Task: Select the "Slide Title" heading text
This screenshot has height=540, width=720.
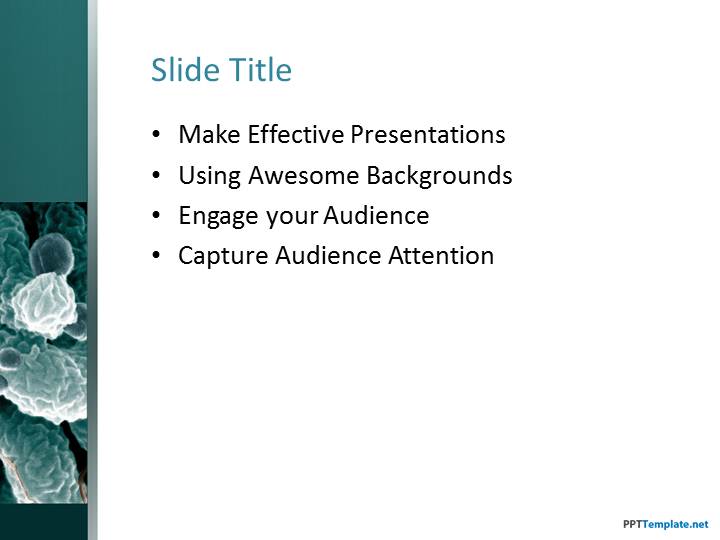Action: click(221, 70)
